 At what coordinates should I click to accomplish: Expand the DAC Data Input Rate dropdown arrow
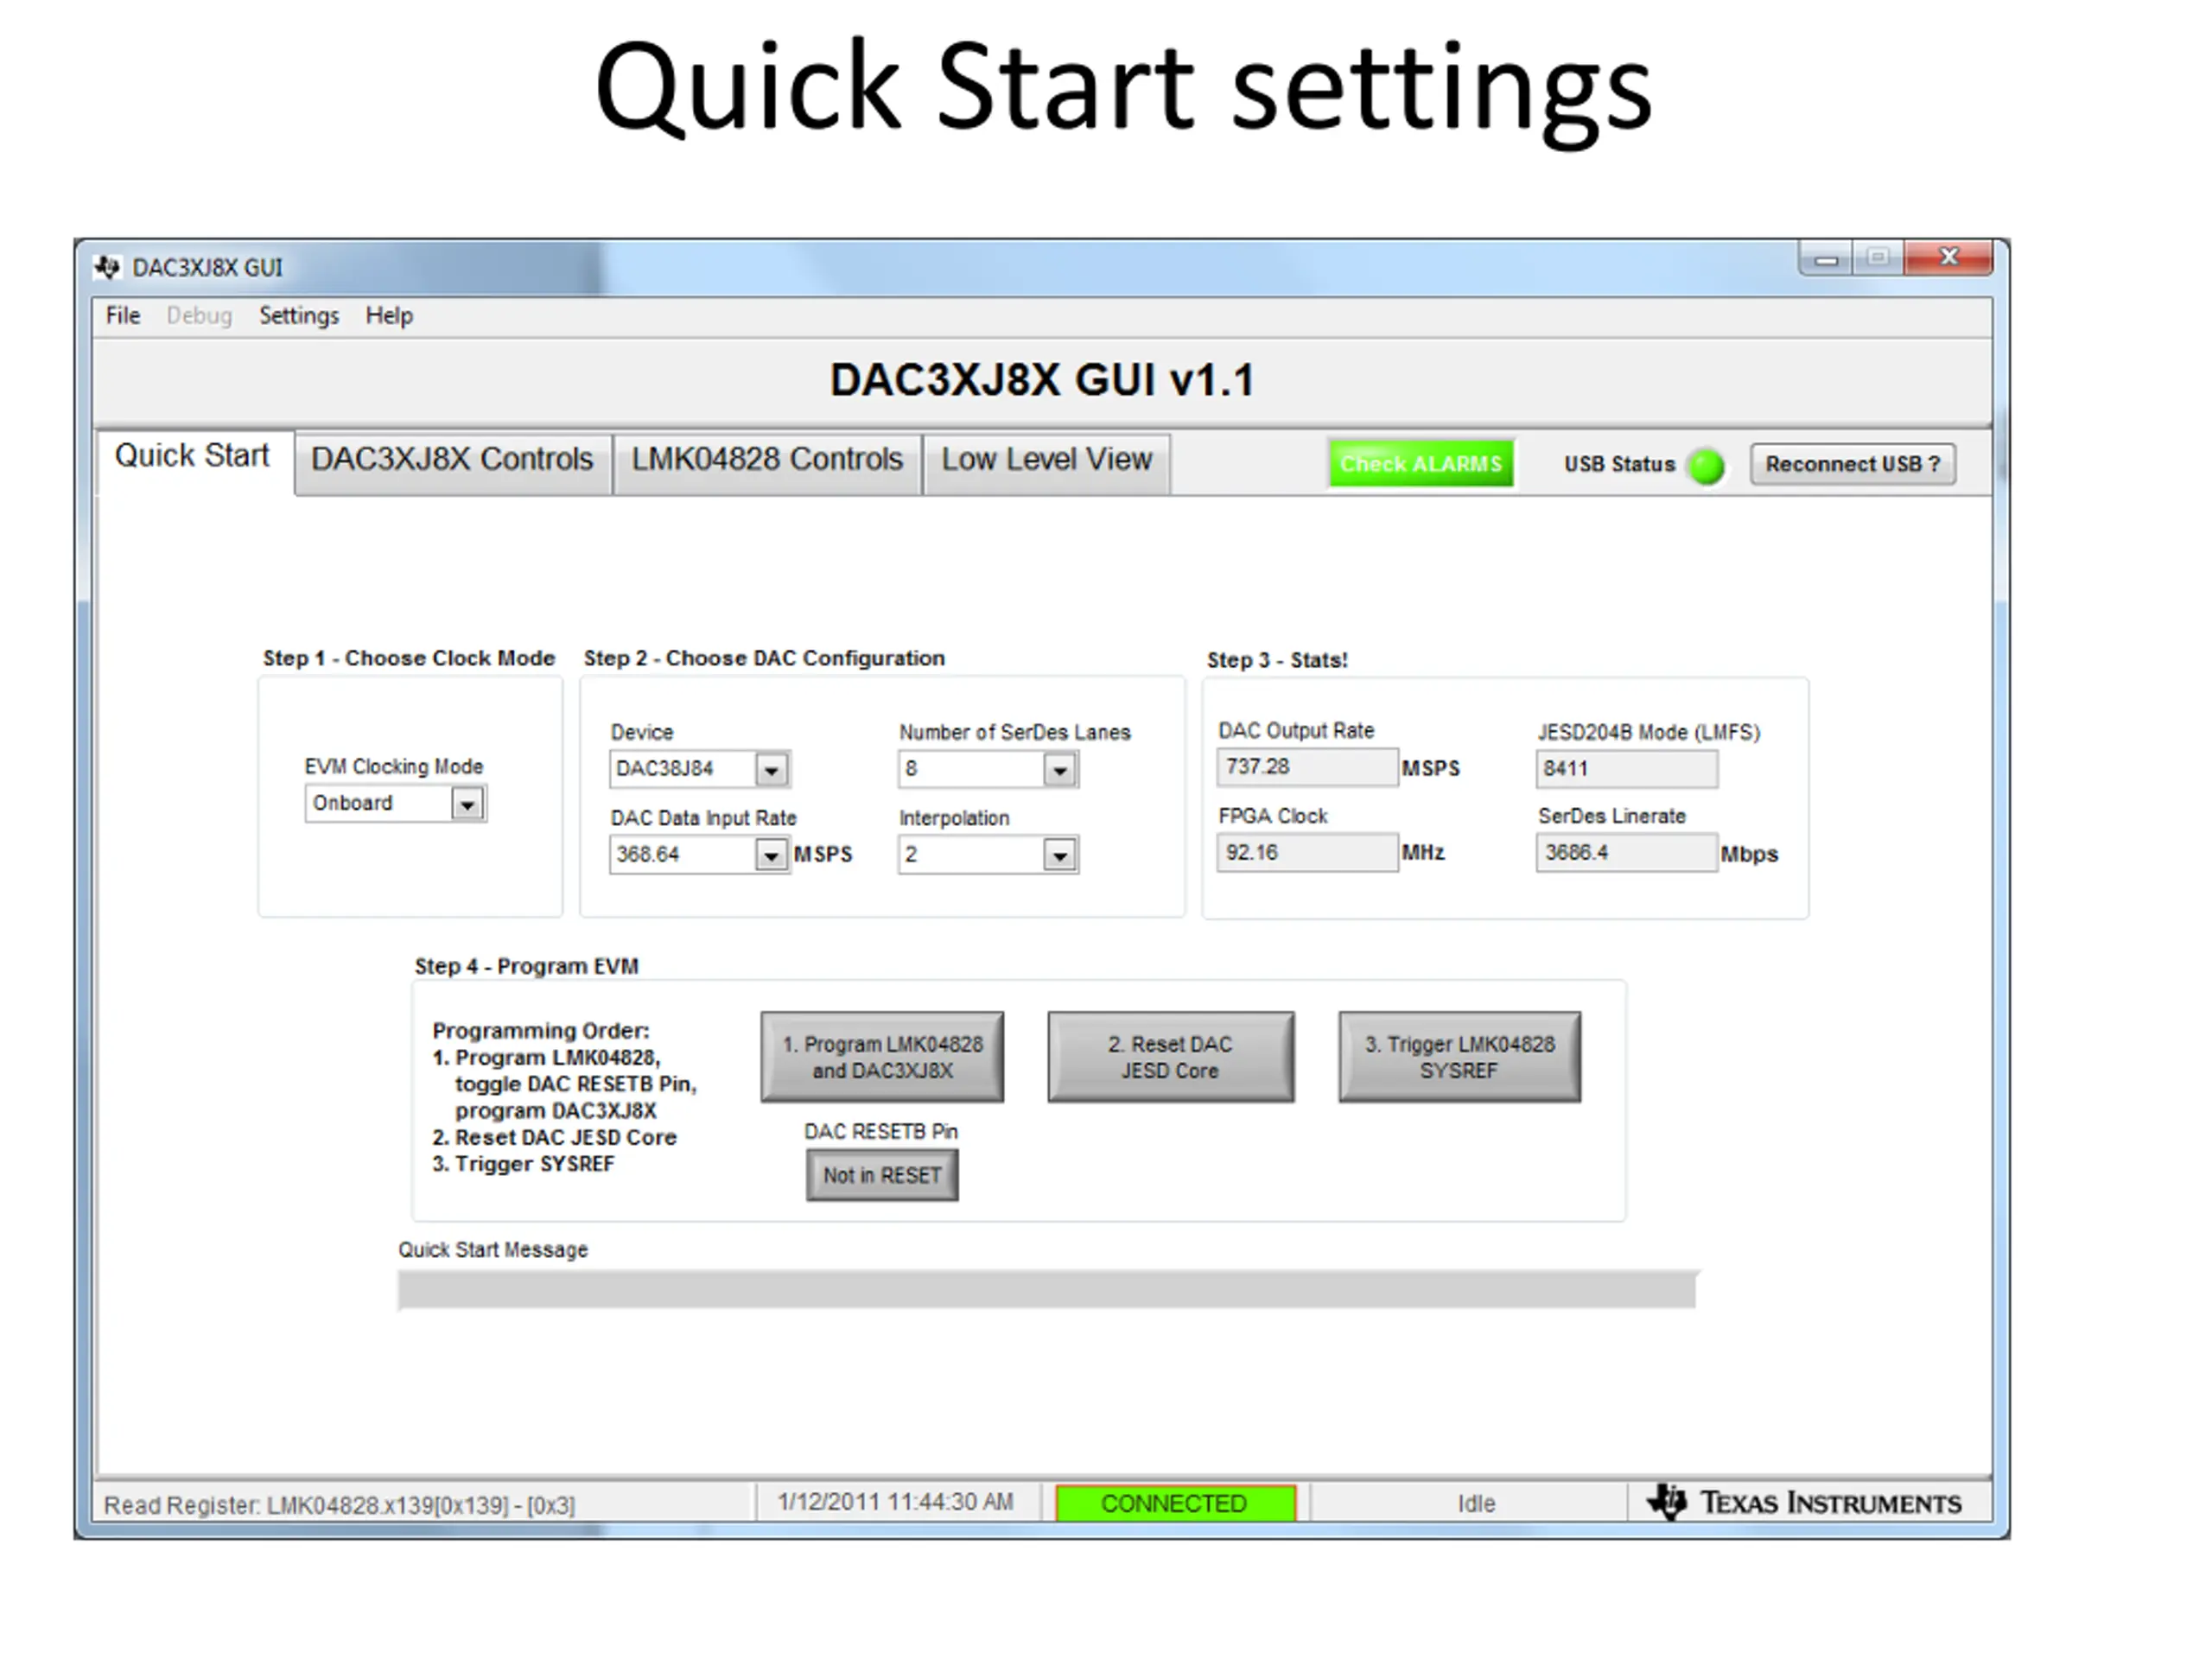(x=770, y=855)
